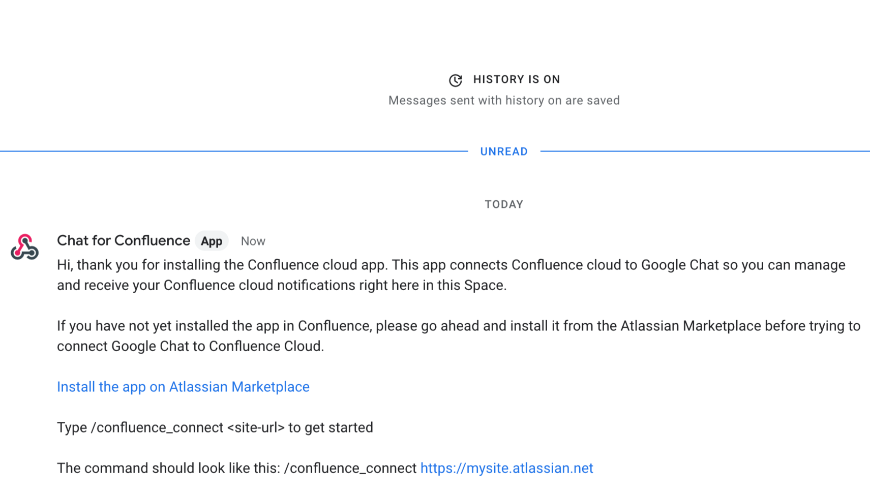Click "Type /confluence_connect" at the line start

click(x=139, y=428)
